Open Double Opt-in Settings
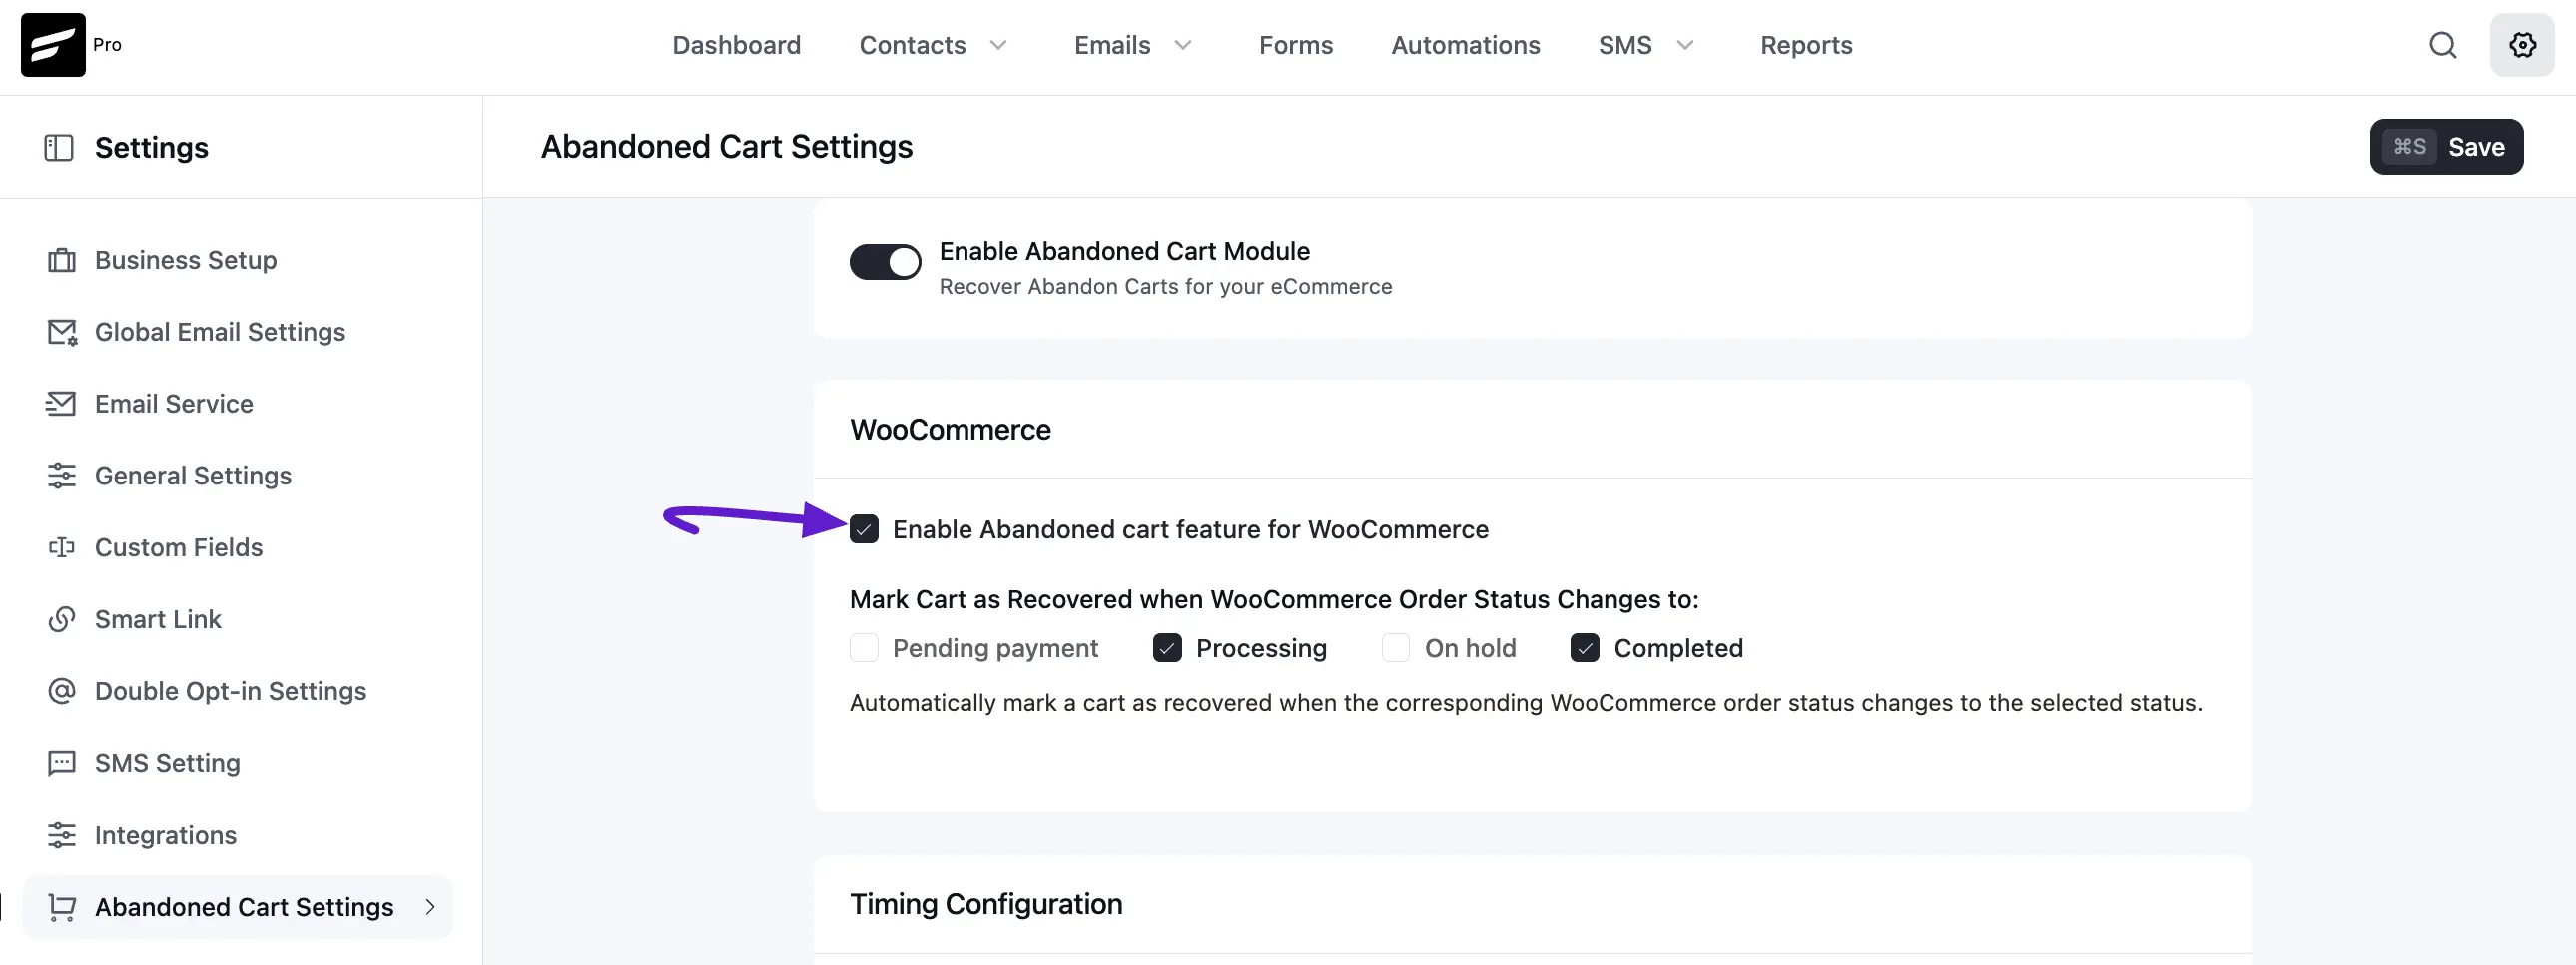 (x=231, y=692)
